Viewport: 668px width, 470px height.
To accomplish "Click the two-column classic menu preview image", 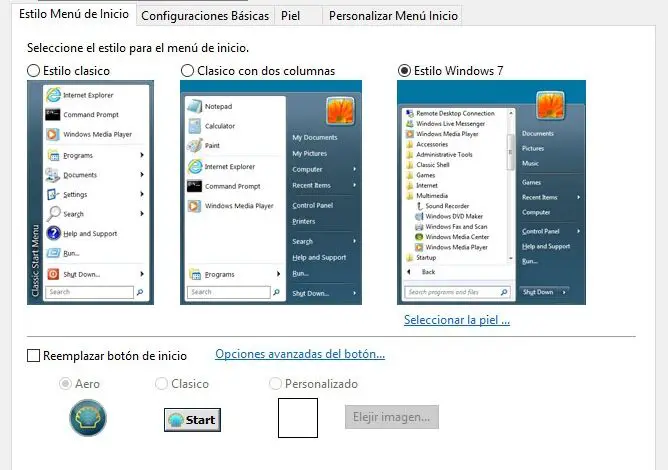I will pos(271,193).
